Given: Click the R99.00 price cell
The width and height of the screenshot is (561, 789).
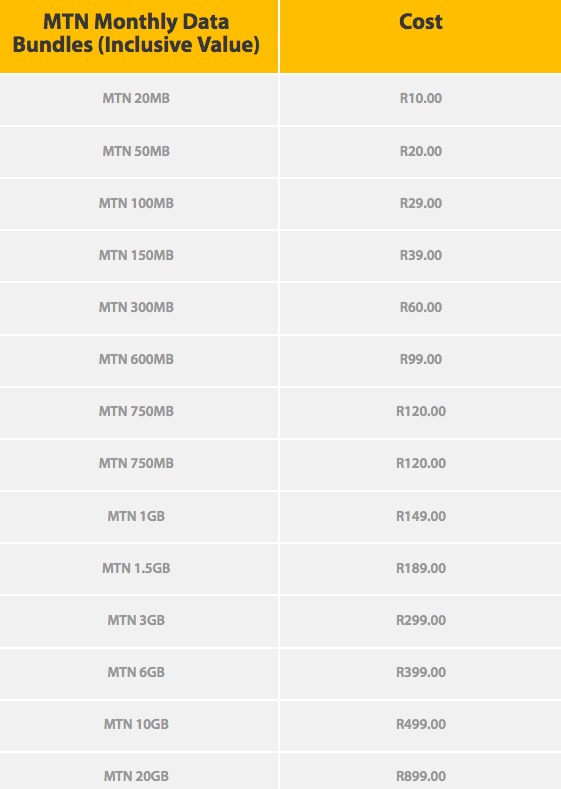Looking at the screenshot, I should 421,359.
